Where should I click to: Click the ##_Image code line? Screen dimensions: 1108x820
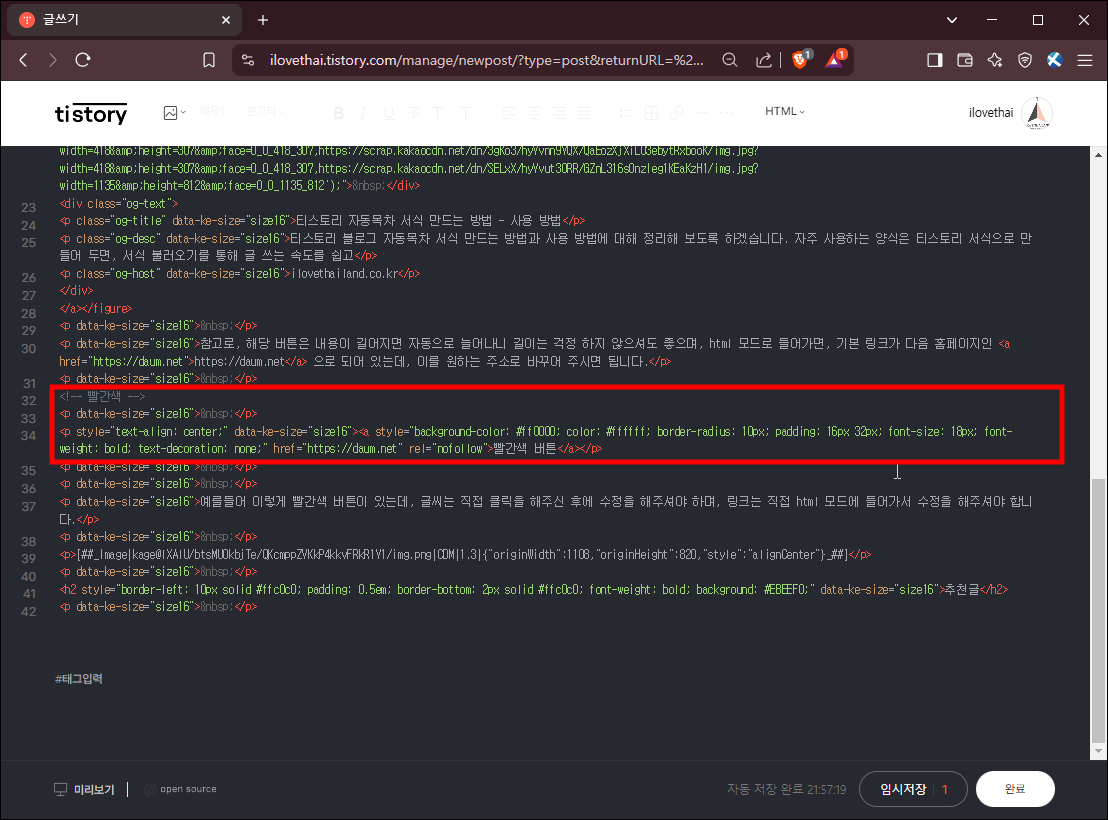coord(465,555)
